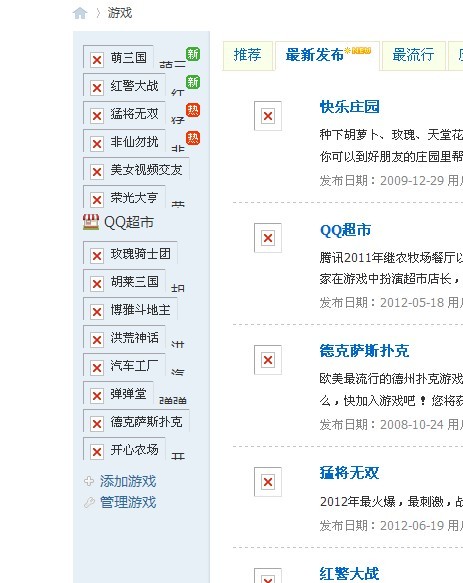Click description starting 欧美最流行的德州扑克
This screenshot has height=583, width=463.
[391, 390]
